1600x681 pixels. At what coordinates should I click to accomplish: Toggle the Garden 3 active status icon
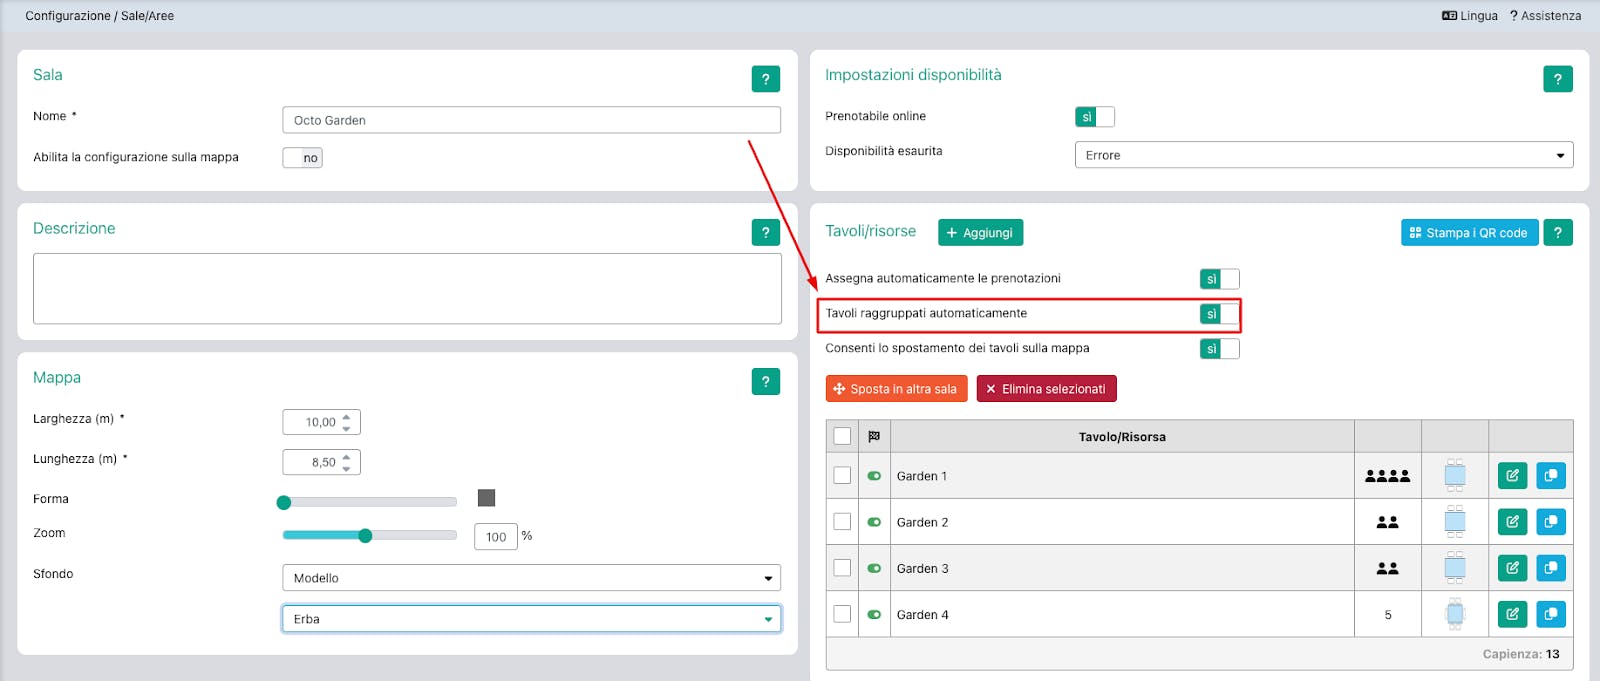click(874, 568)
